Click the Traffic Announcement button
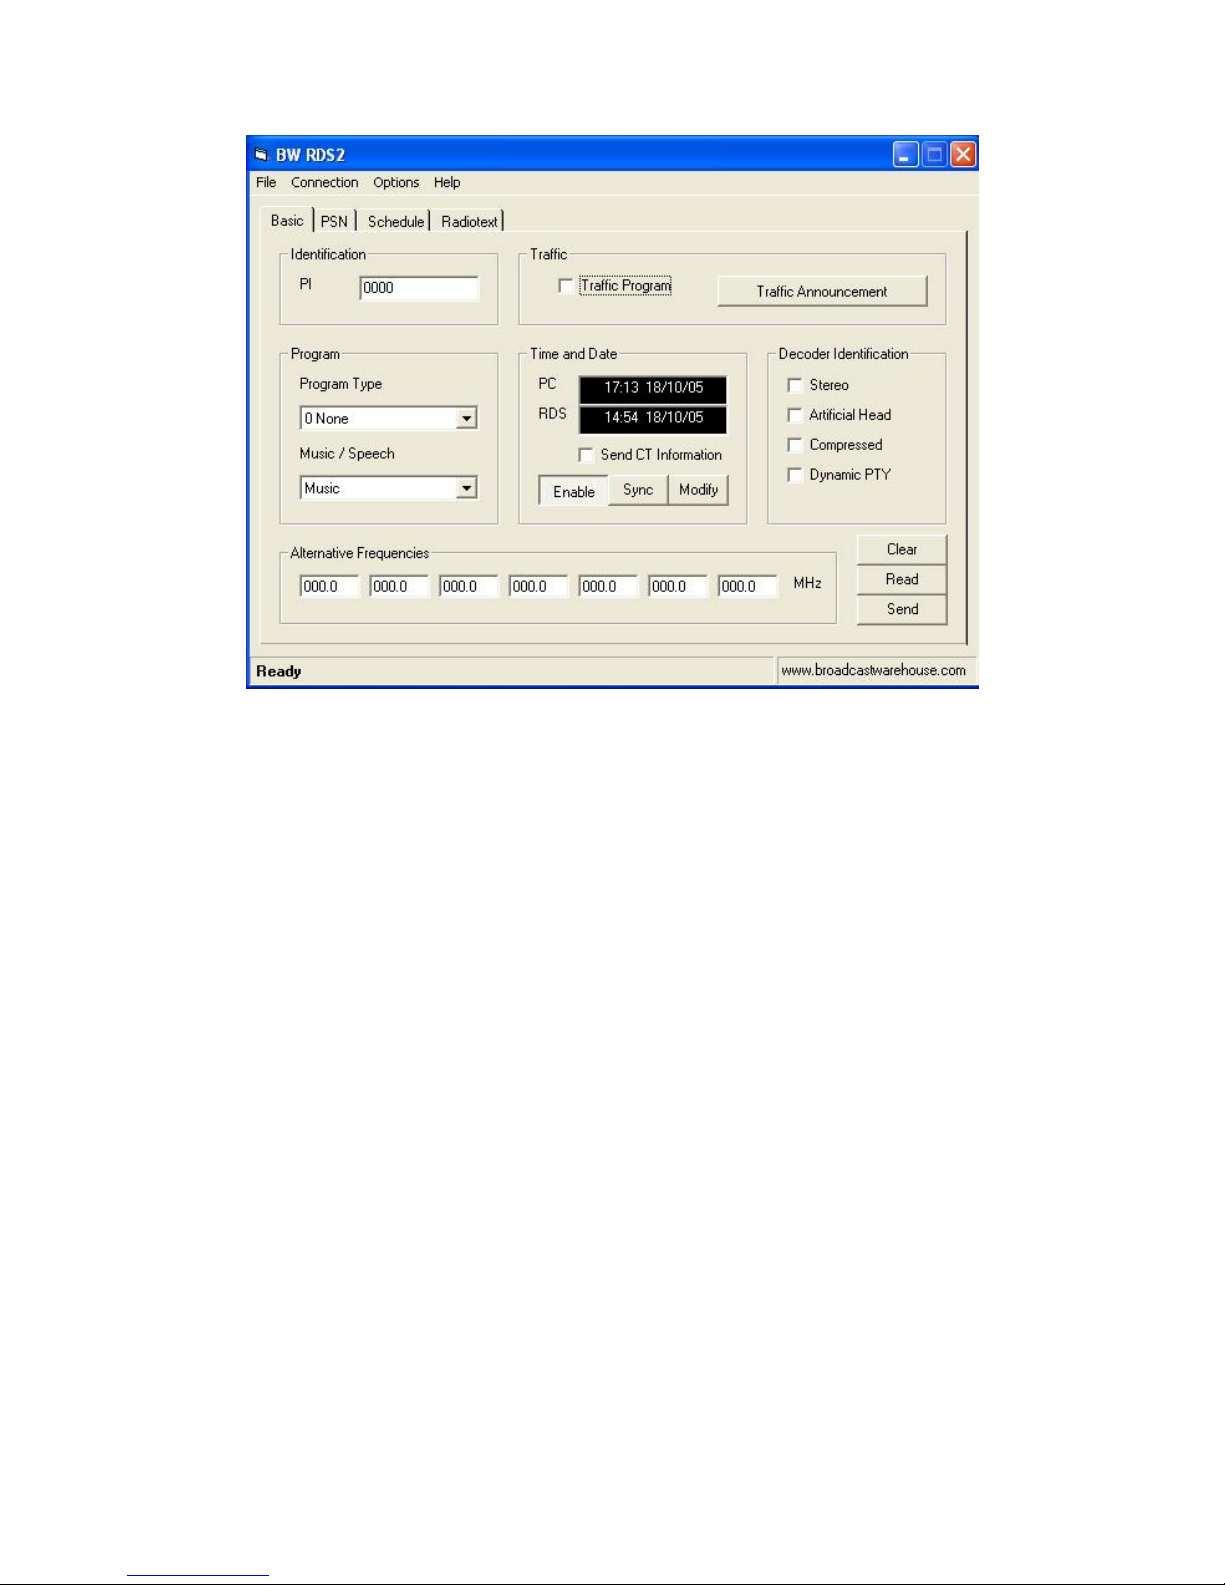Image resolution: width=1225 pixels, height=1585 pixels. 822,291
